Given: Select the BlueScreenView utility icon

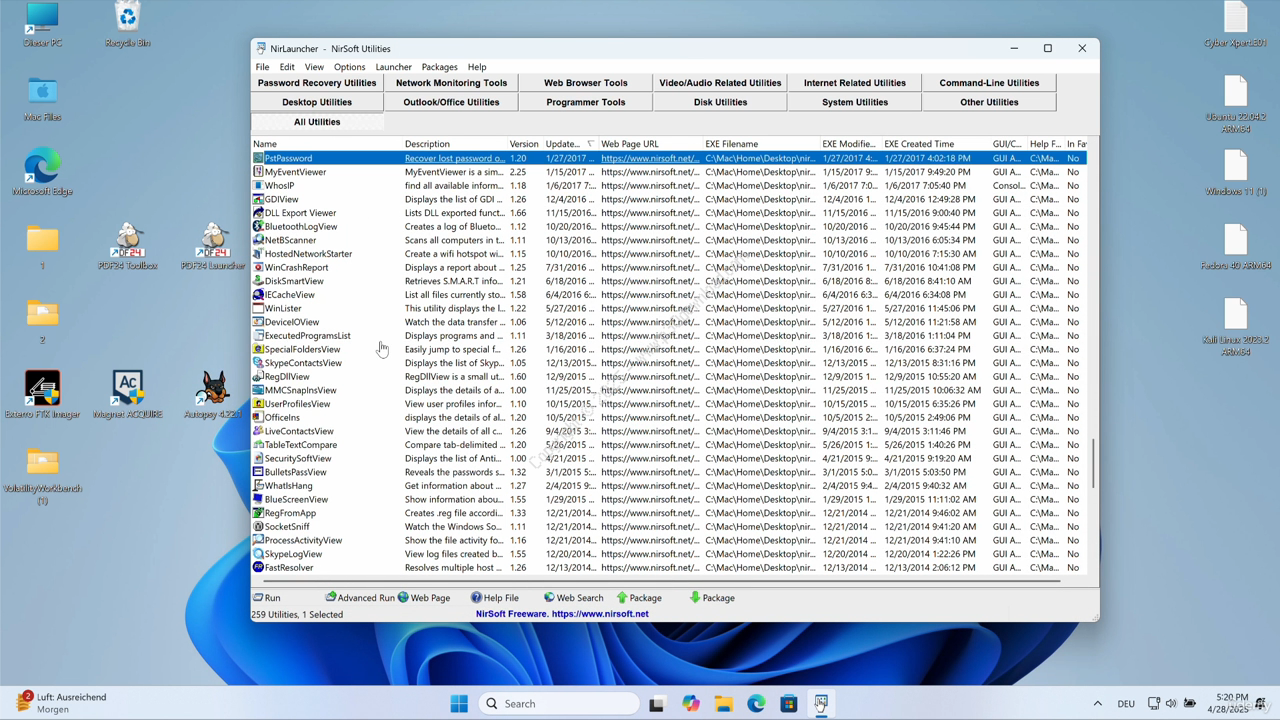Looking at the screenshot, I should pos(258,499).
